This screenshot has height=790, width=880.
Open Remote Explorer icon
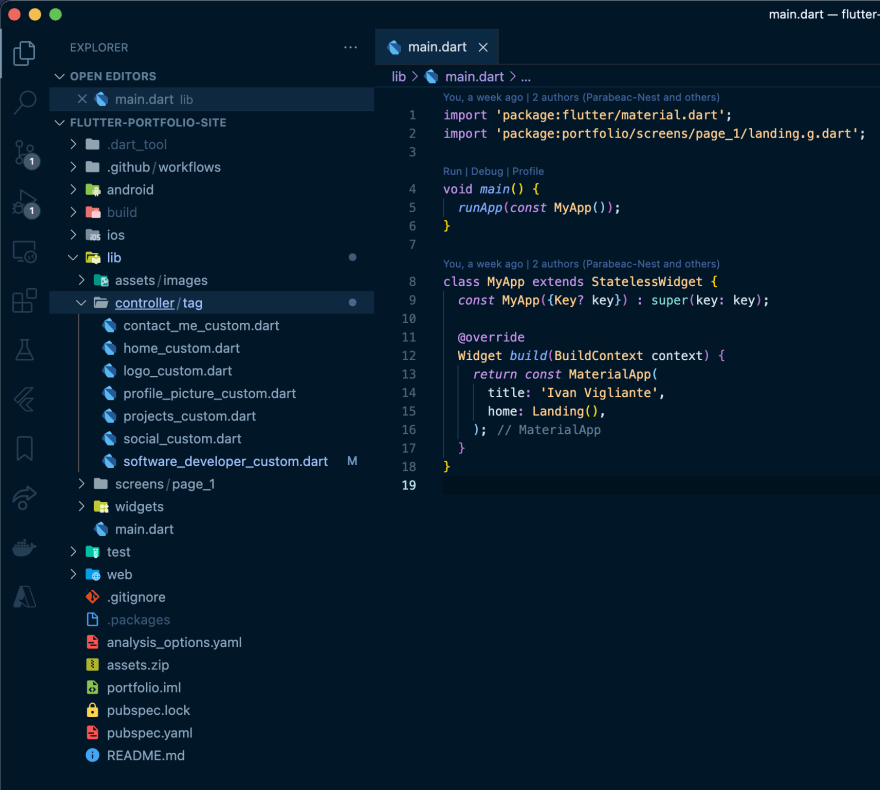pos(24,252)
